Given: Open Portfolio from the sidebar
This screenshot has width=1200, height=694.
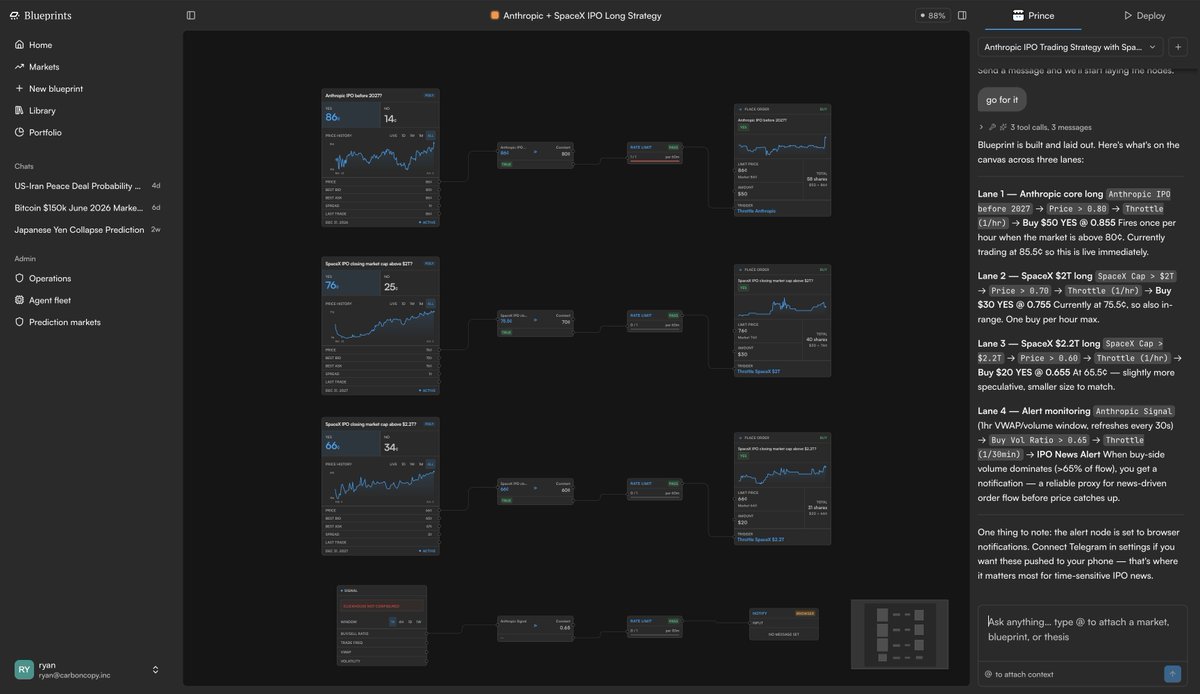Looking at the screenshot, I should point(45,132).
